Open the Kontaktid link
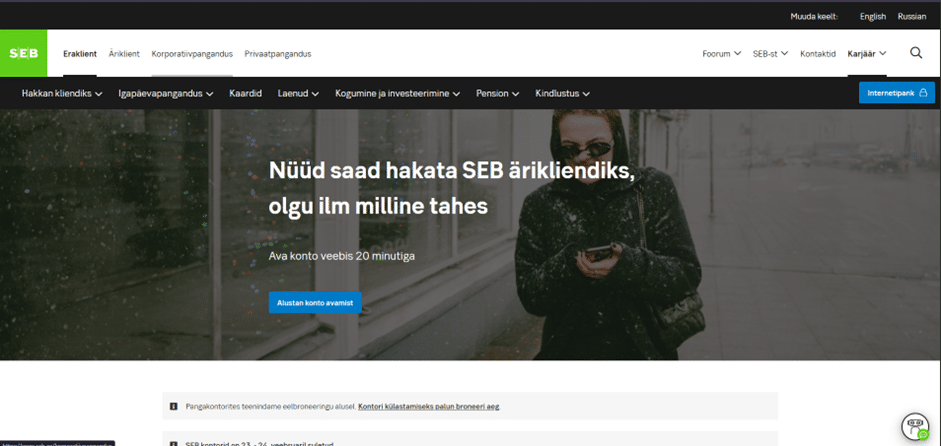941x446 pixels. 818,53
